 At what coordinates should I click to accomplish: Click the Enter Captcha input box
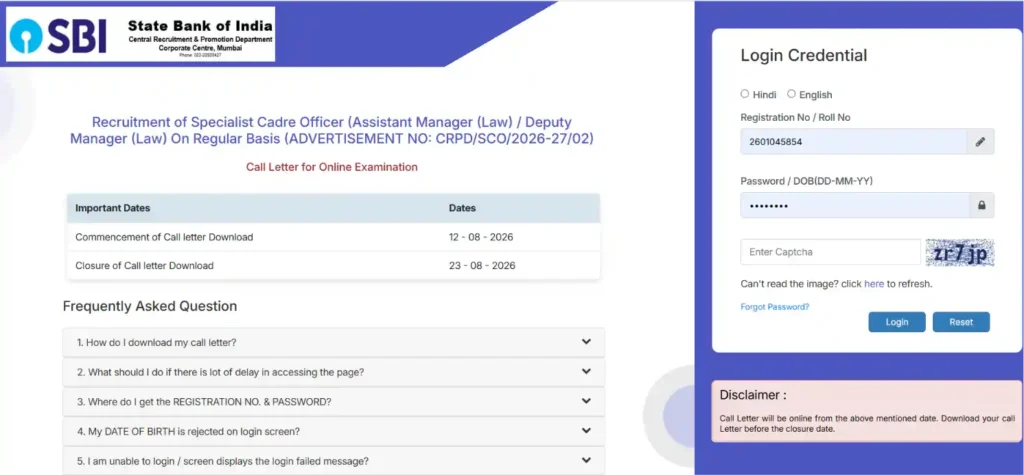tap(830, 252)
